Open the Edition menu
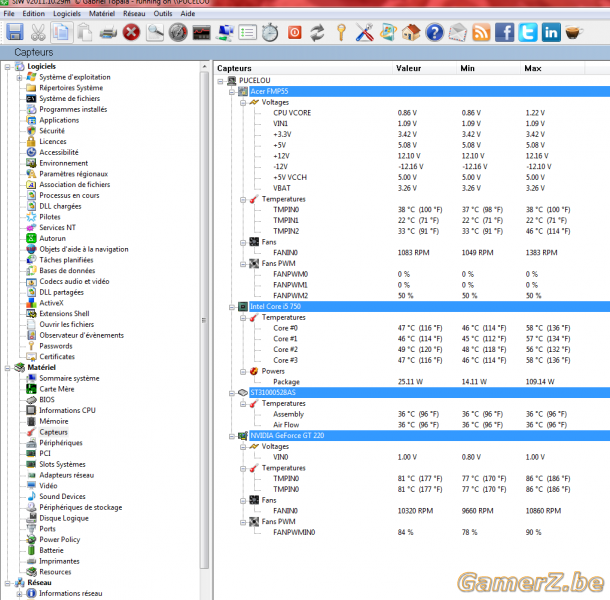Image resolution: width=610 pixels, height=600 pixels. coord(33,14)
